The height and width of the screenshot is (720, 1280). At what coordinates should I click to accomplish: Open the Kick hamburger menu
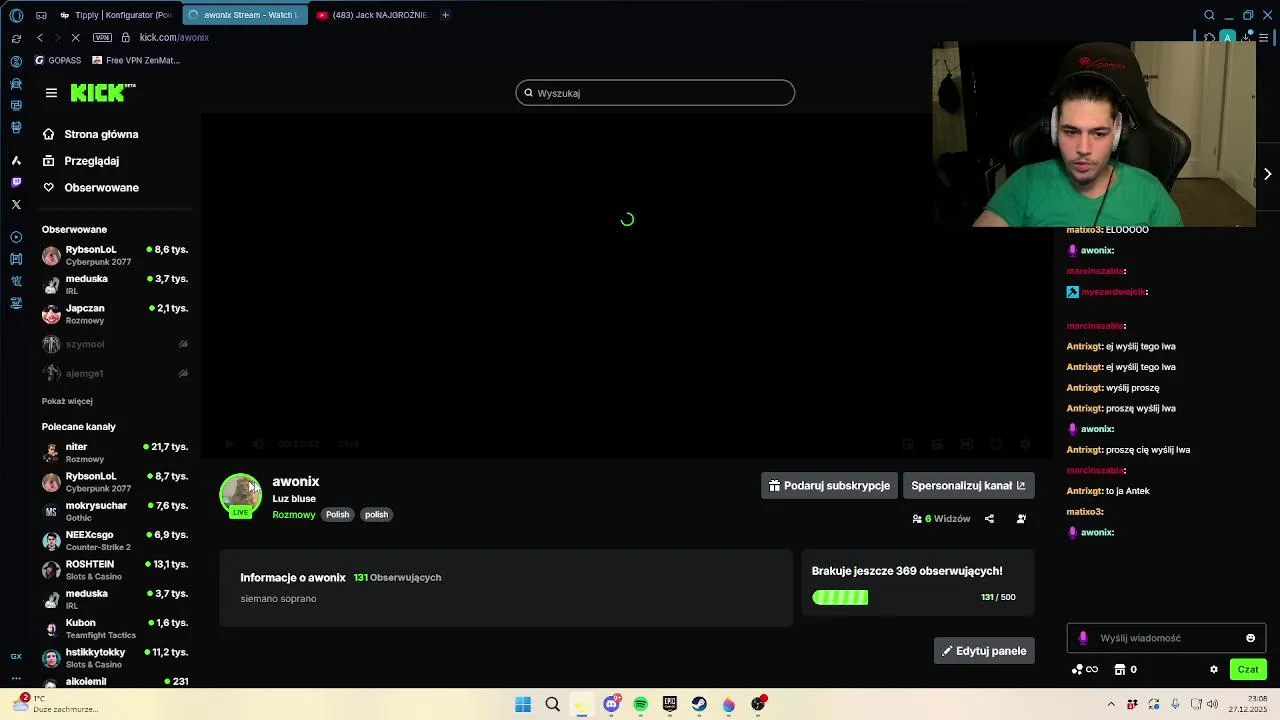[51, 93]
